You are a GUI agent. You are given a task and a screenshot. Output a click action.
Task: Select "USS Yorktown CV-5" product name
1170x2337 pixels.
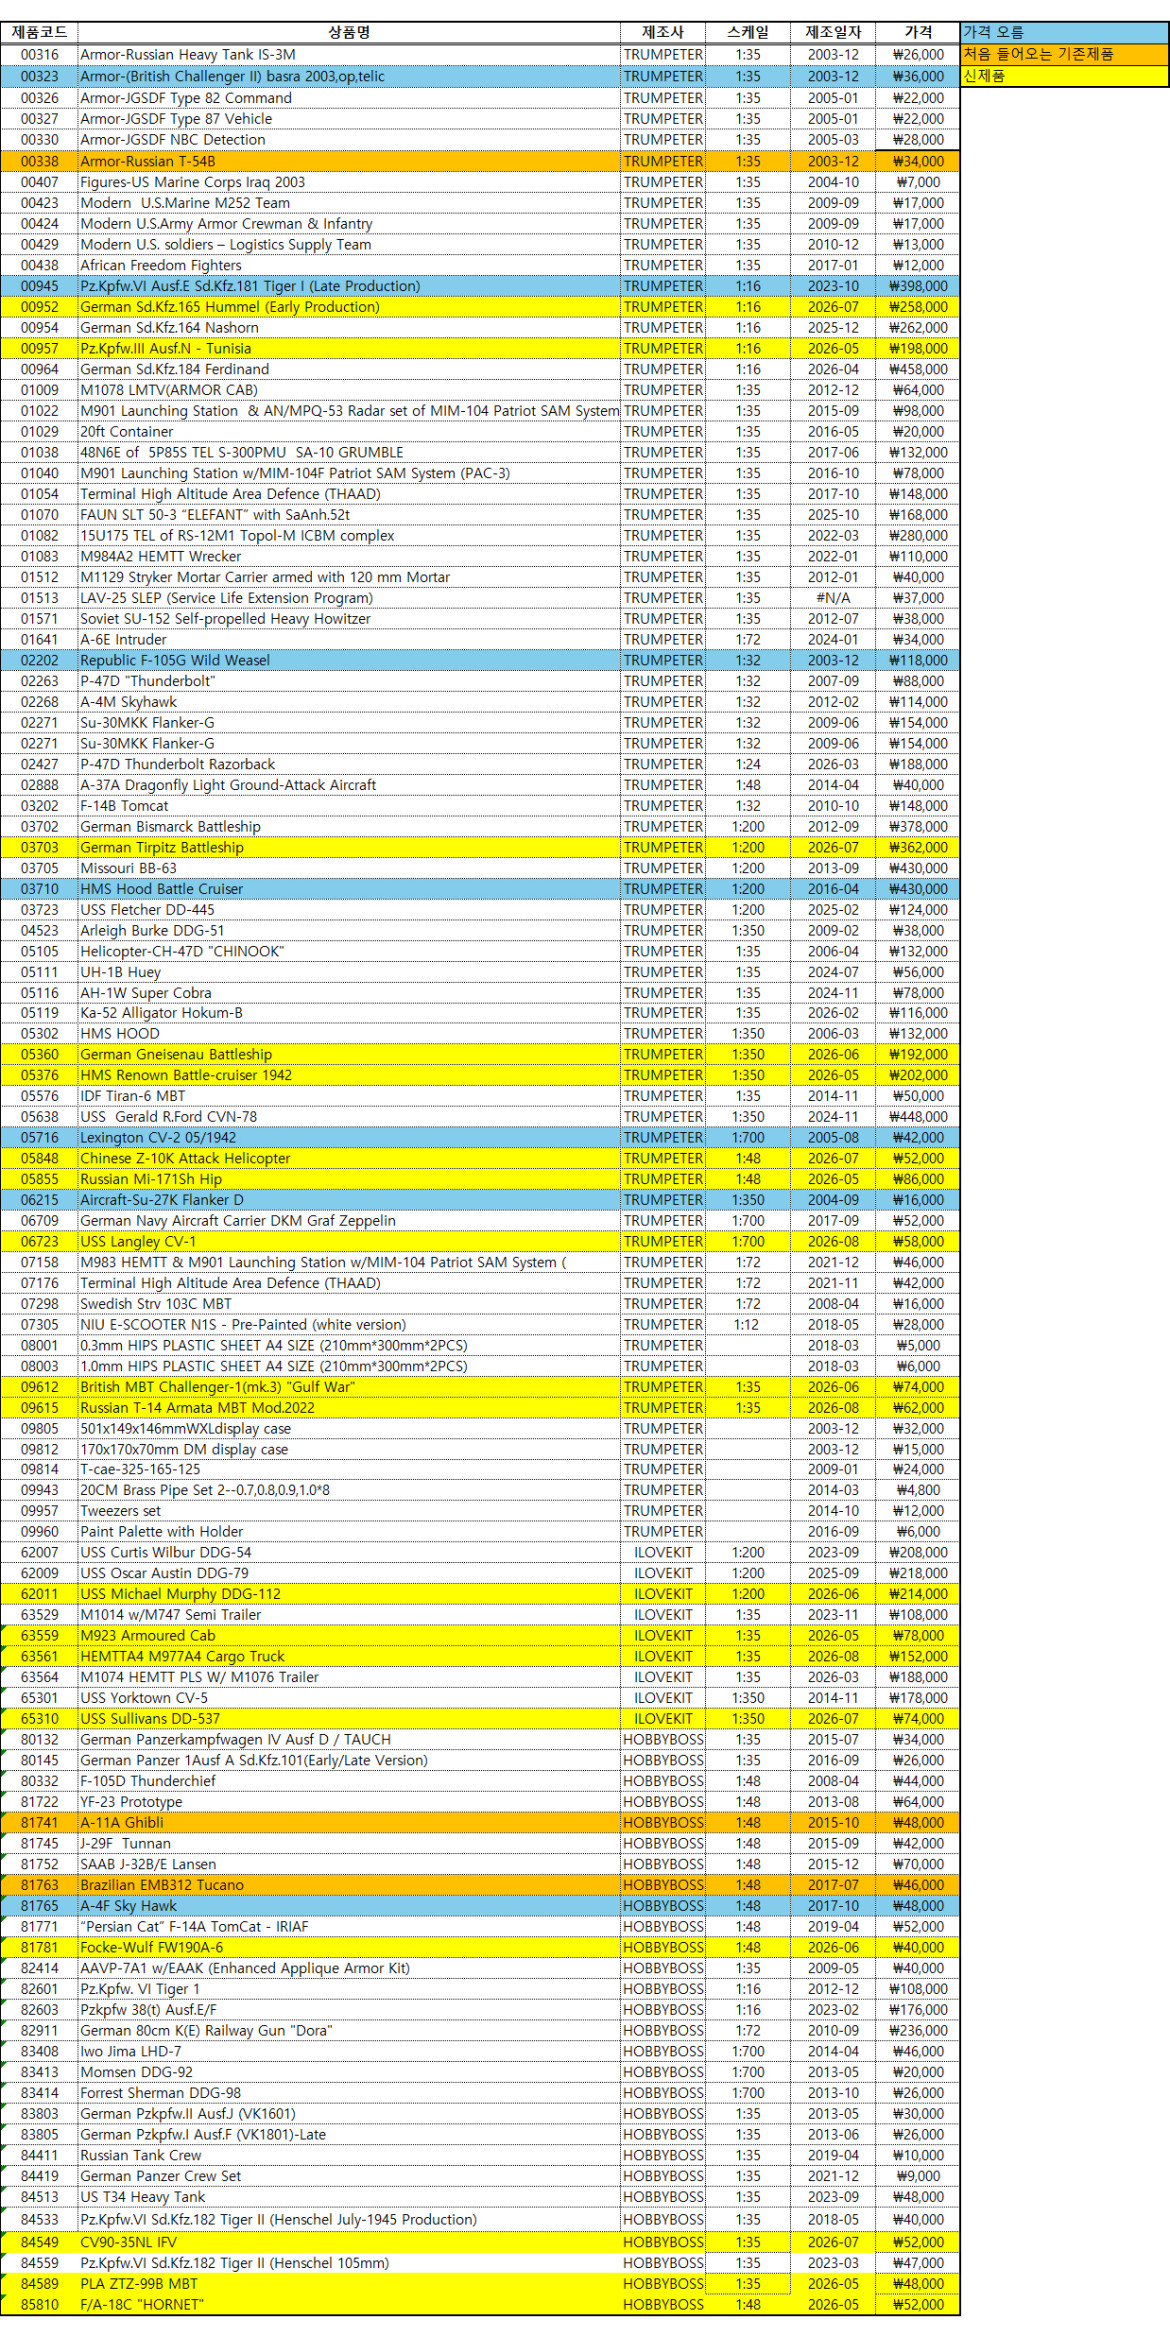(x=145, y=1698)
